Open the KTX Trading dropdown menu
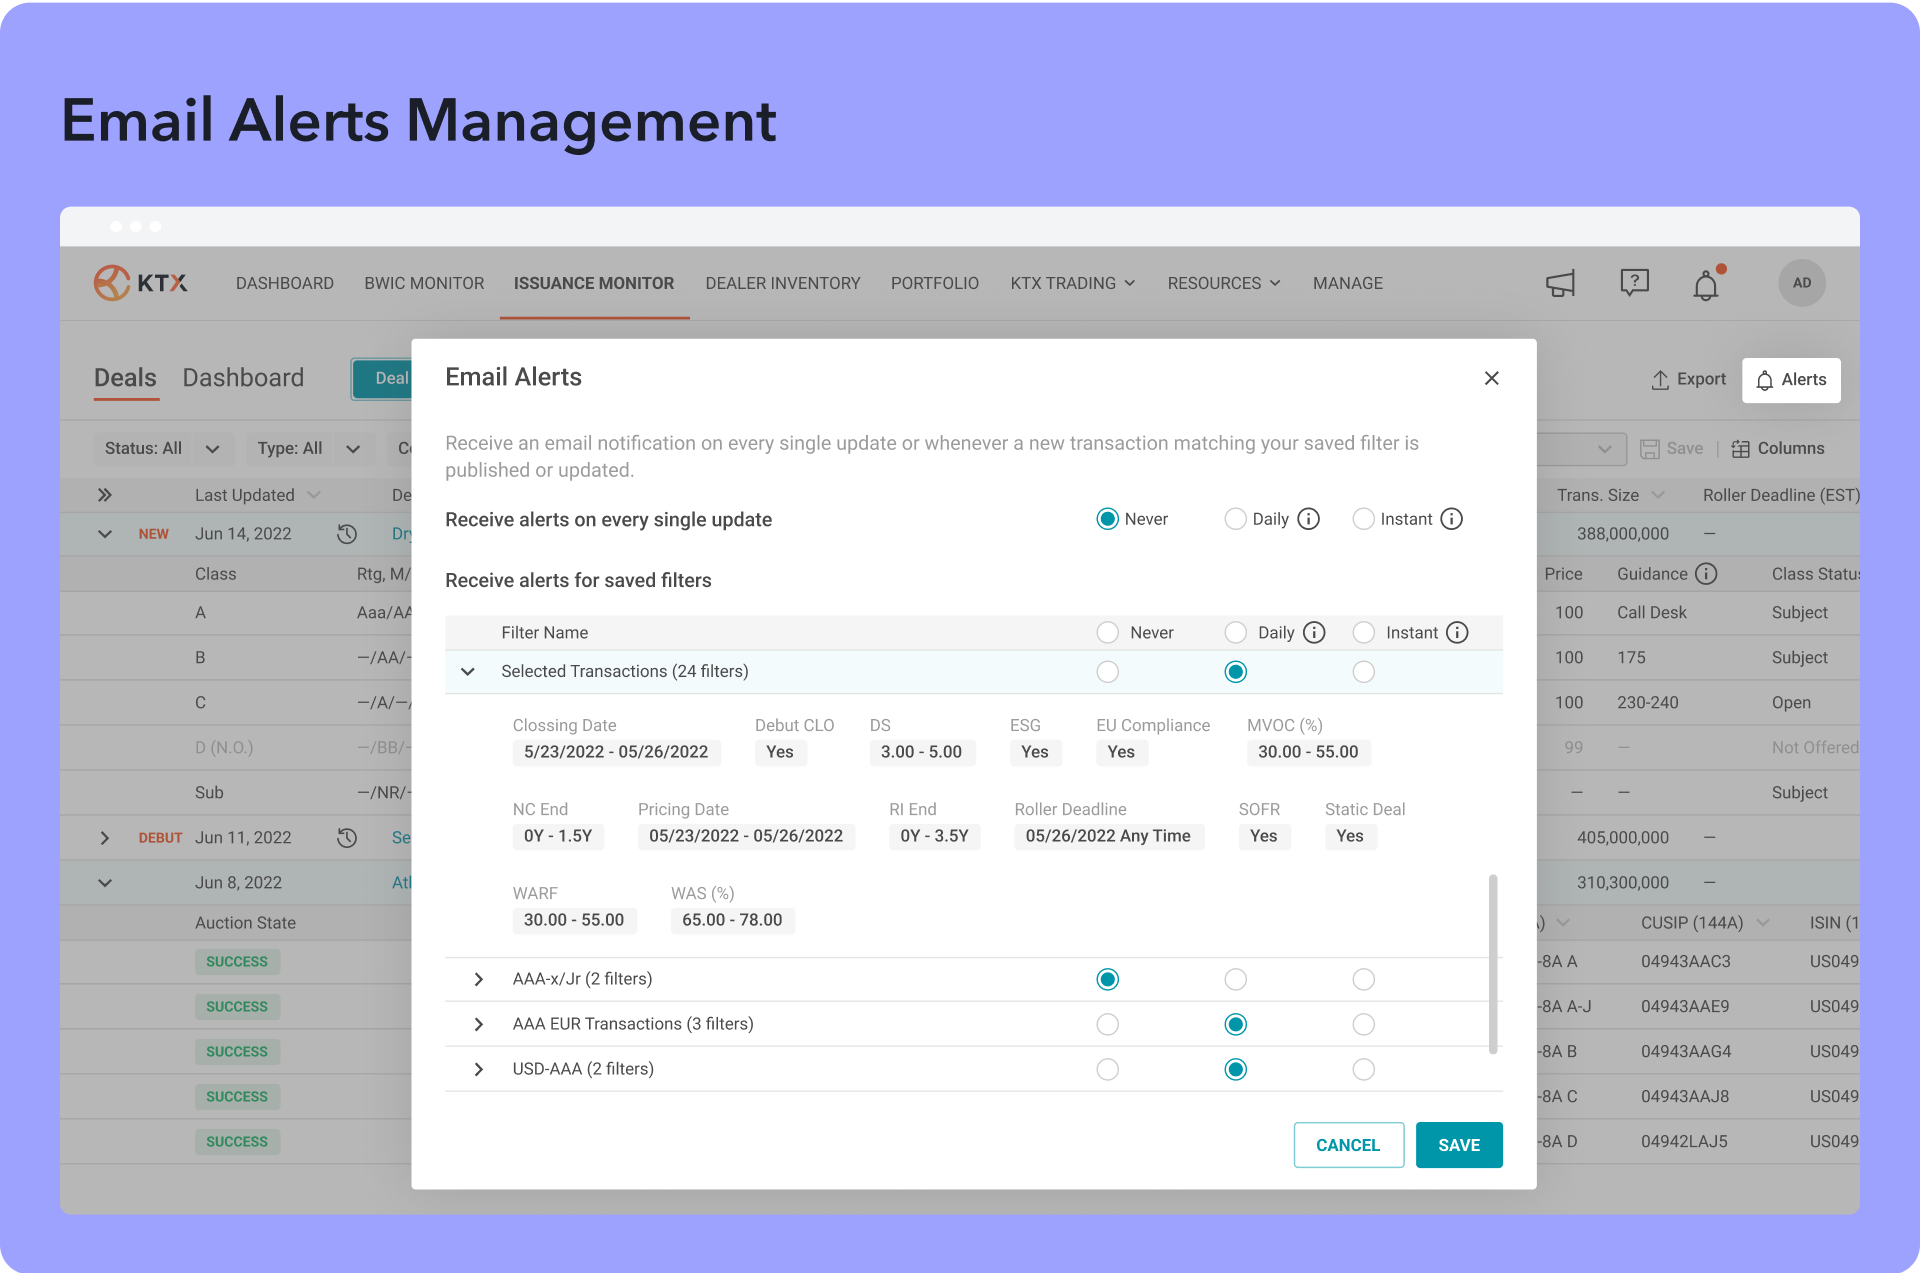The height and width of the screenshot is (1273, 1920). [1072, 283]
